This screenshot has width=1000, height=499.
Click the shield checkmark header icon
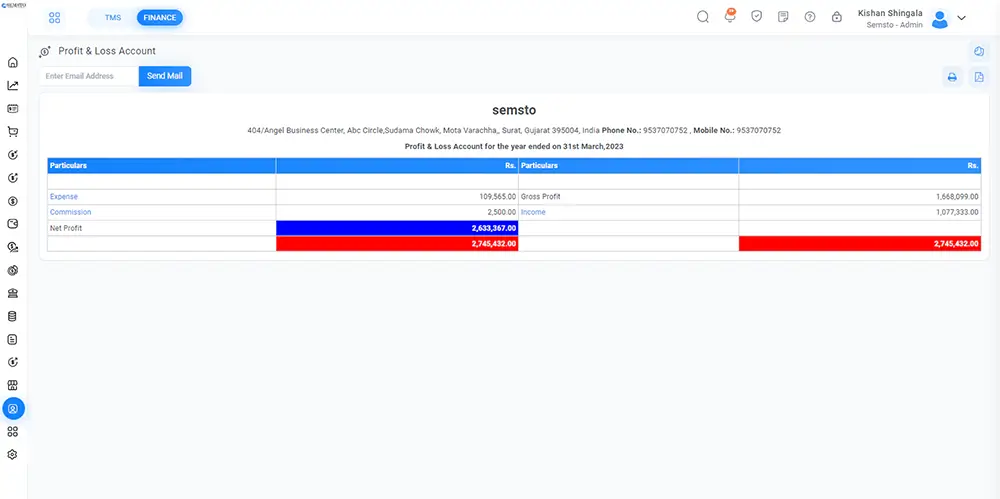pos(756,17)
